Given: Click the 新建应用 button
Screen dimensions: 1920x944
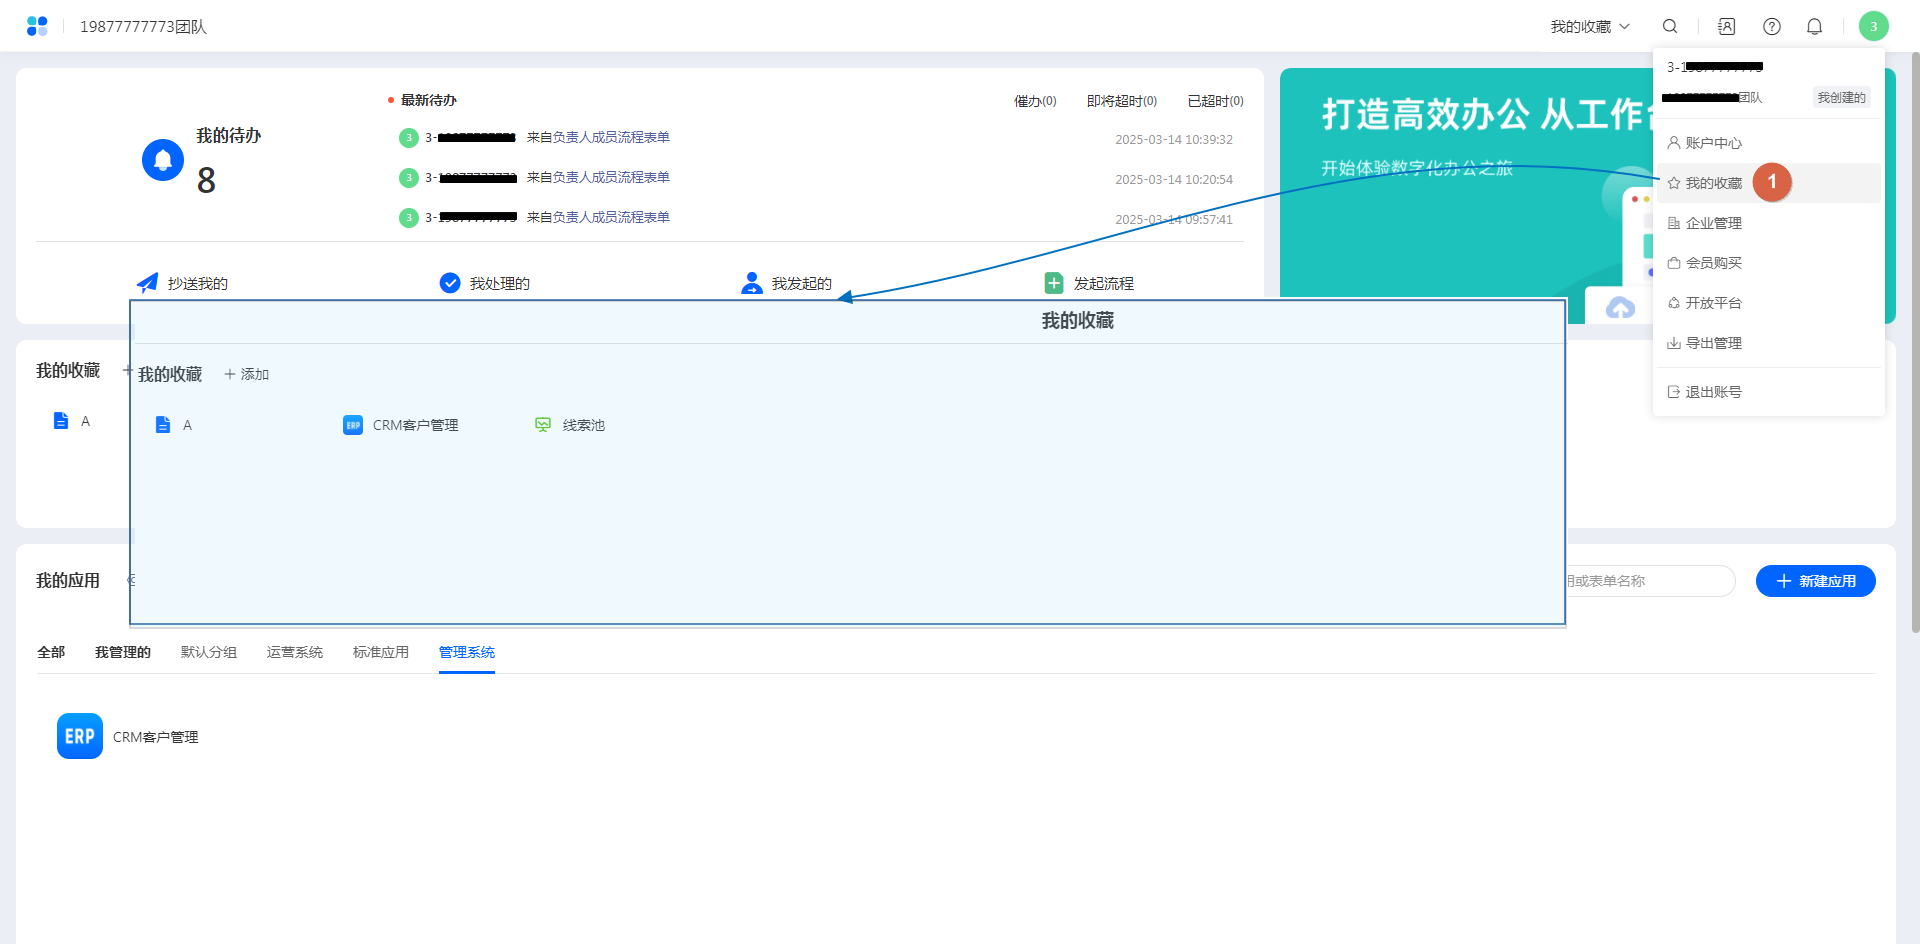Looking at the screenshot, I should coord(1815,581).
